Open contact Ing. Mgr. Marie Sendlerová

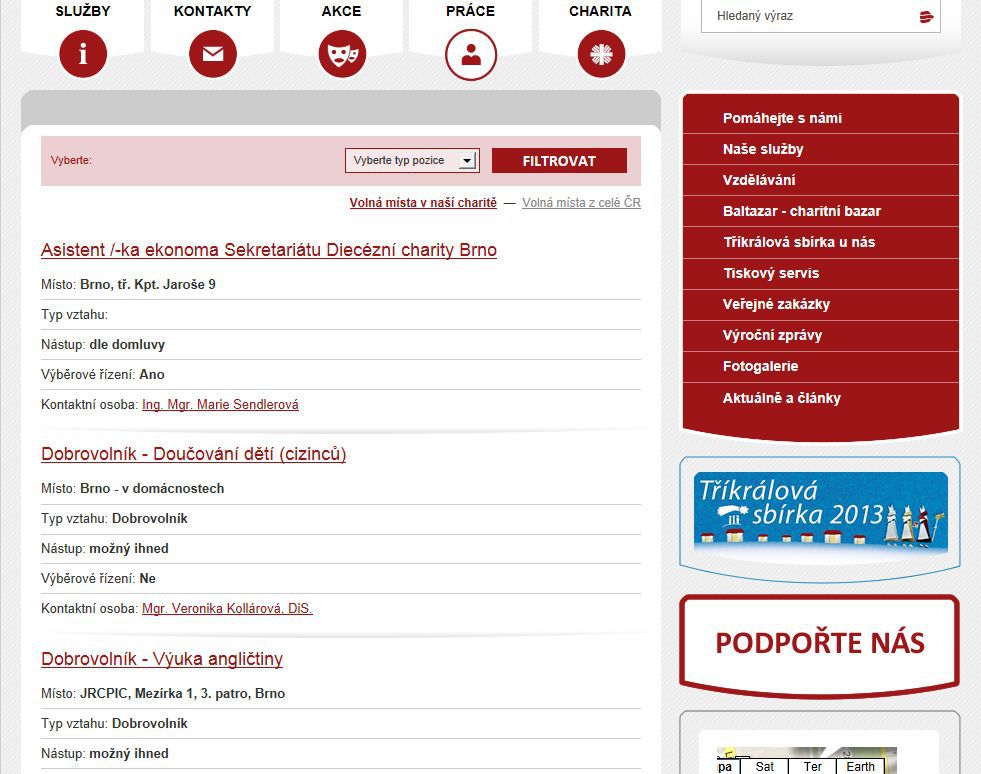[220, 404]
